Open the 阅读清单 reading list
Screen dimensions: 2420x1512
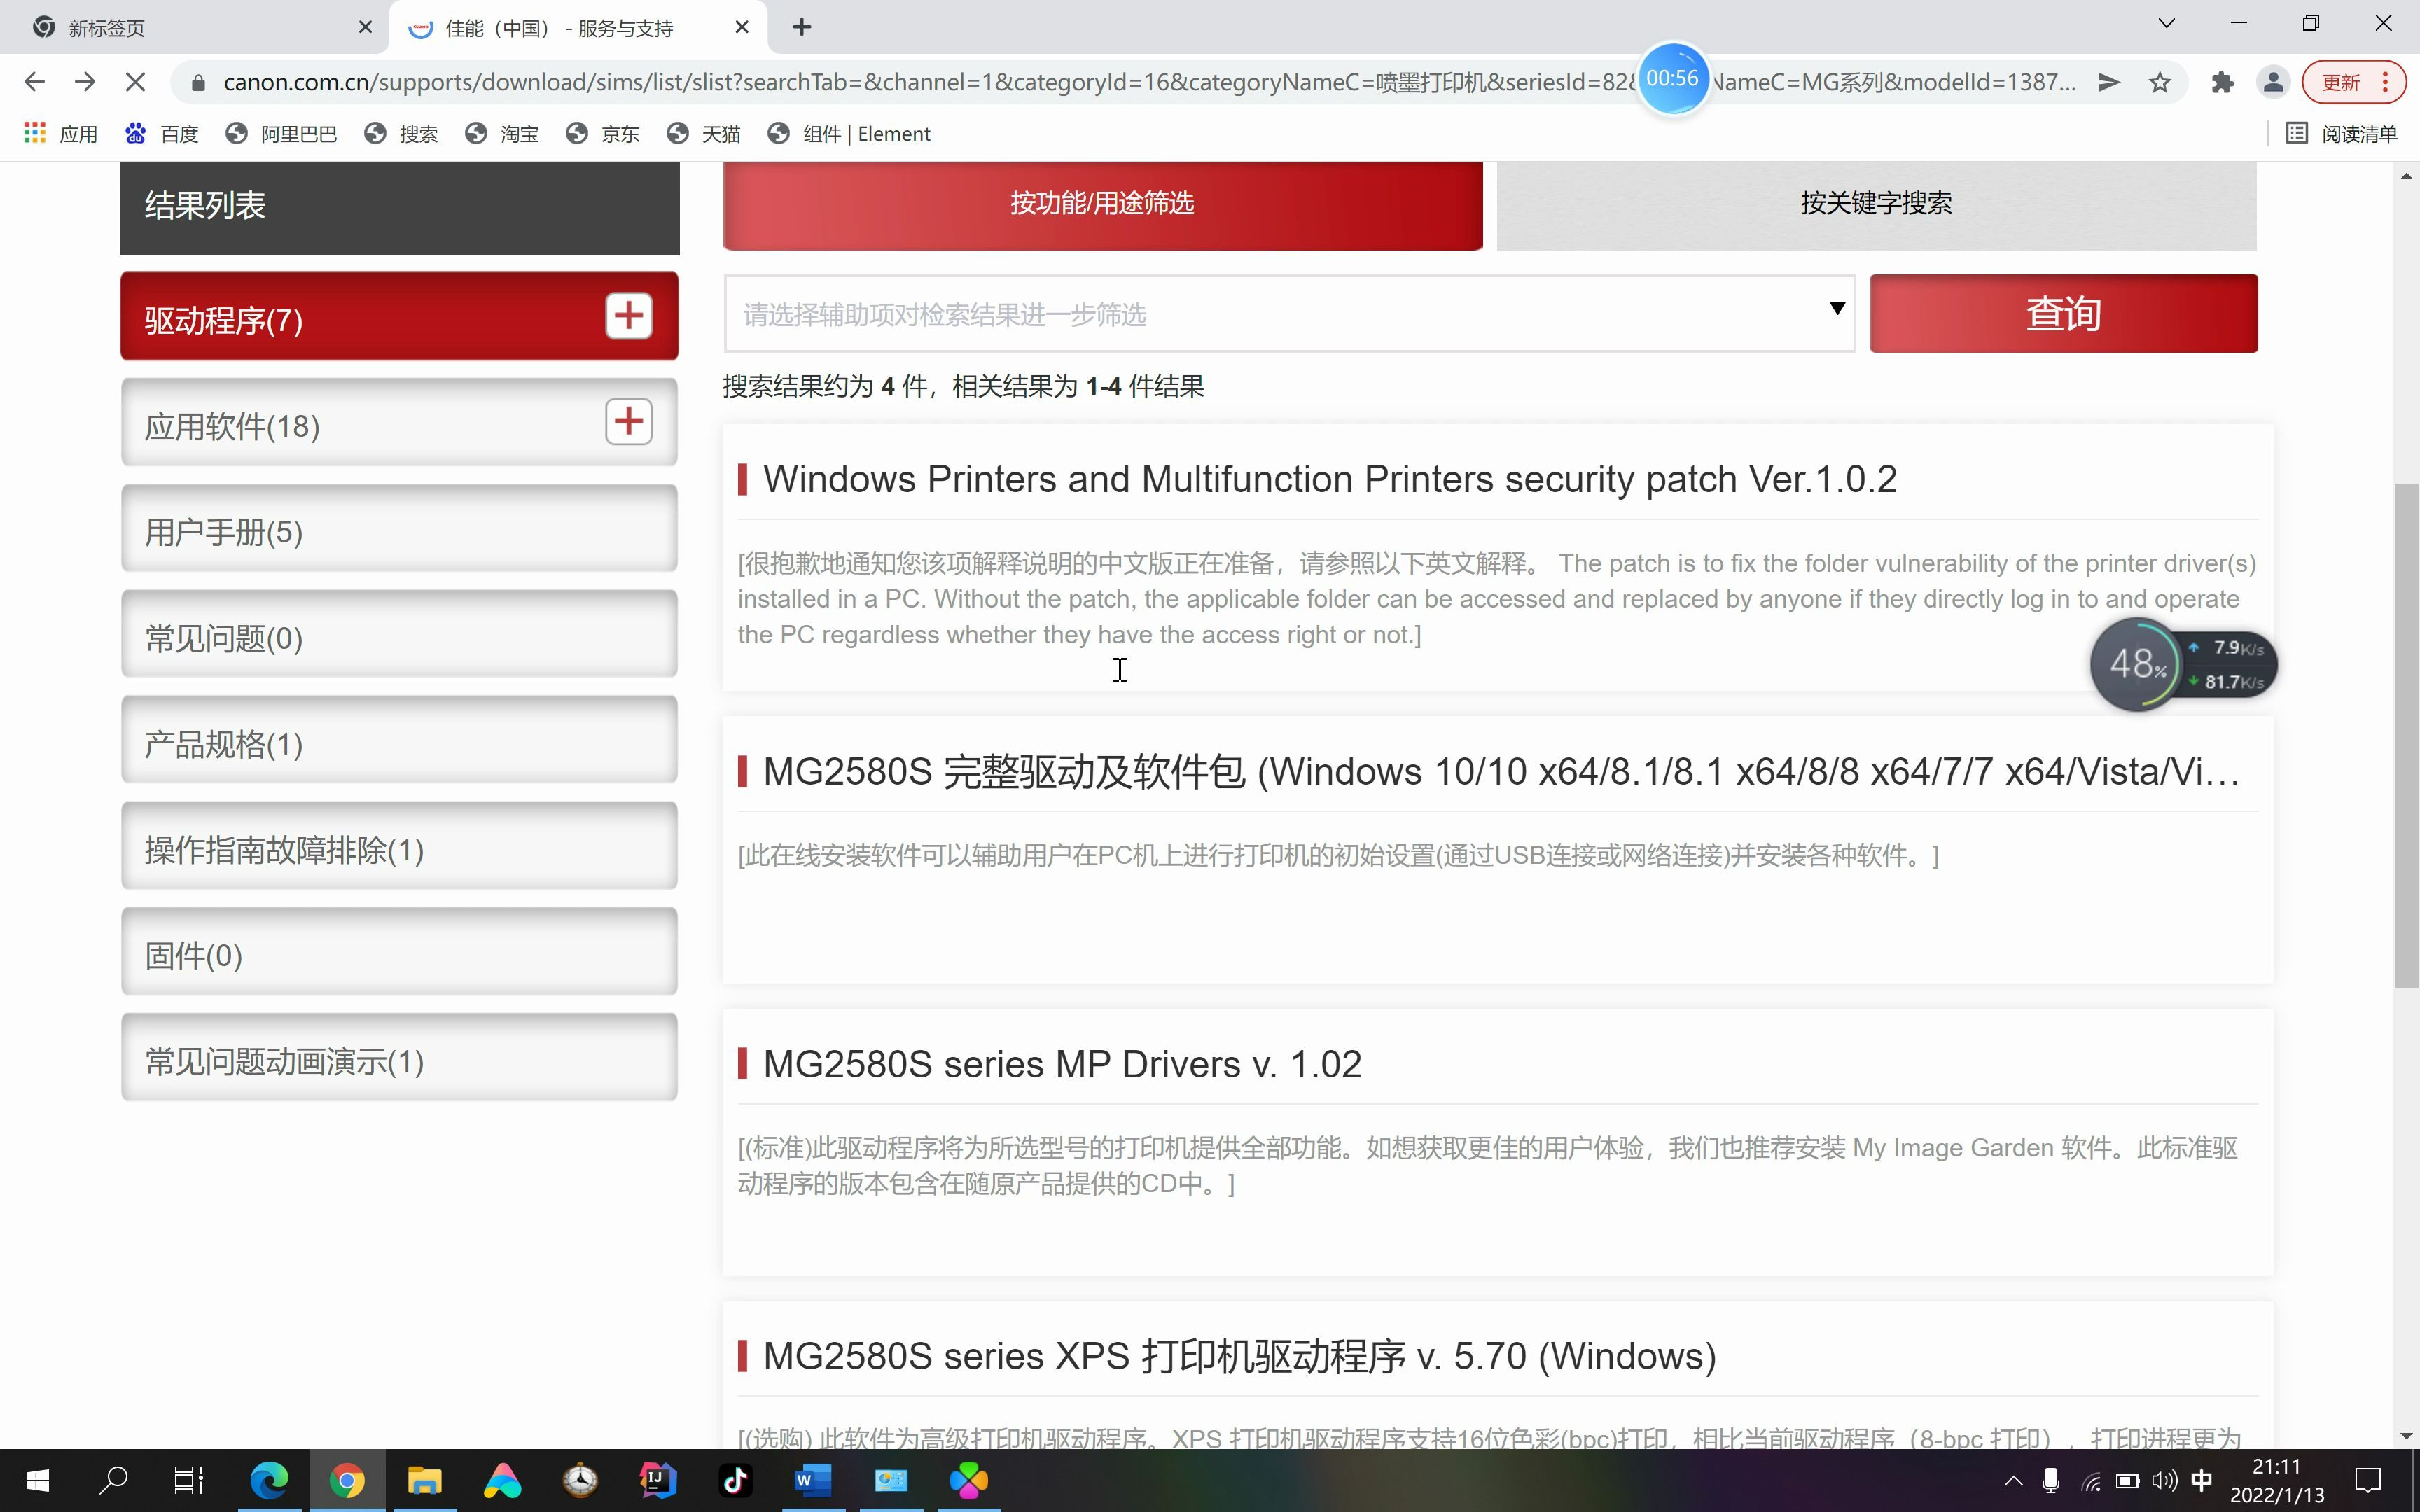pos(2341,134)
